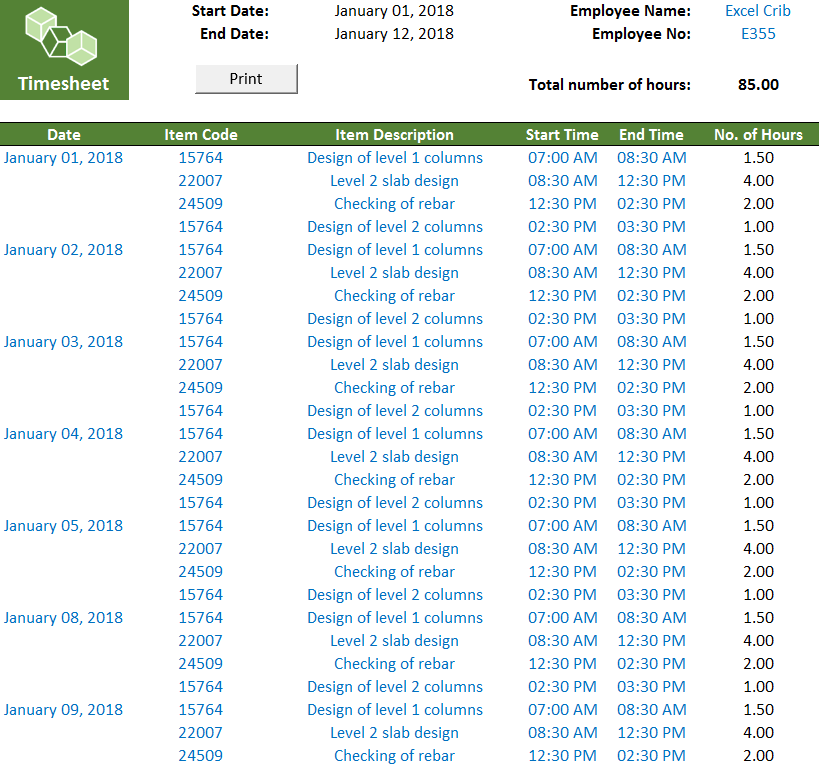Click the Employee Name value Excel Crib
Image resolution: width=819 pixels, height=765 pixels.
757,11
